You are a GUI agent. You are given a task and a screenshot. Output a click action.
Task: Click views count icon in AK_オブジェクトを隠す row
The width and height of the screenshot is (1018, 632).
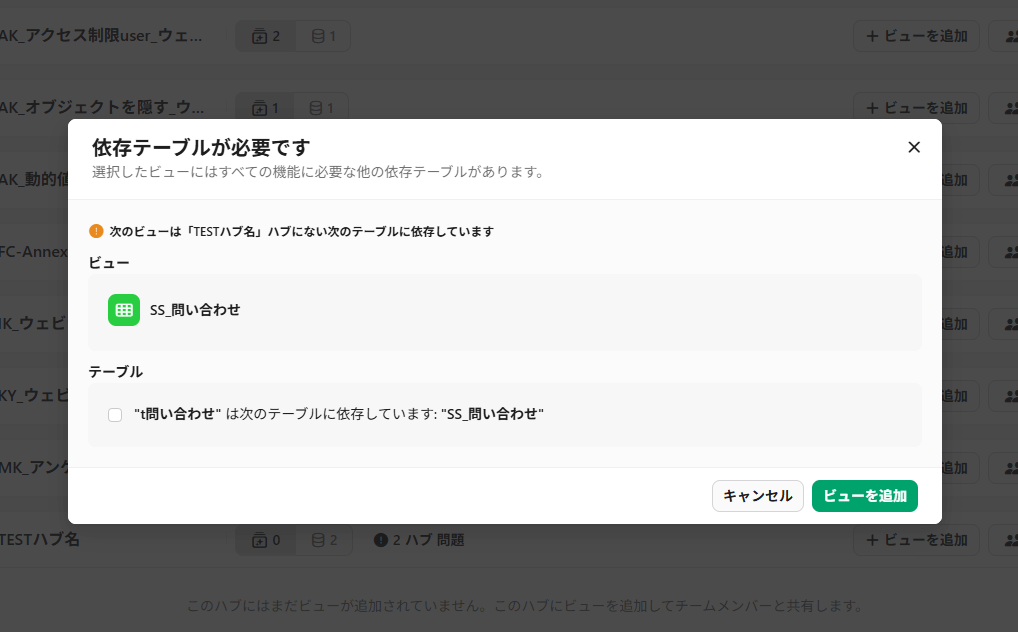[x=260, y=108]
